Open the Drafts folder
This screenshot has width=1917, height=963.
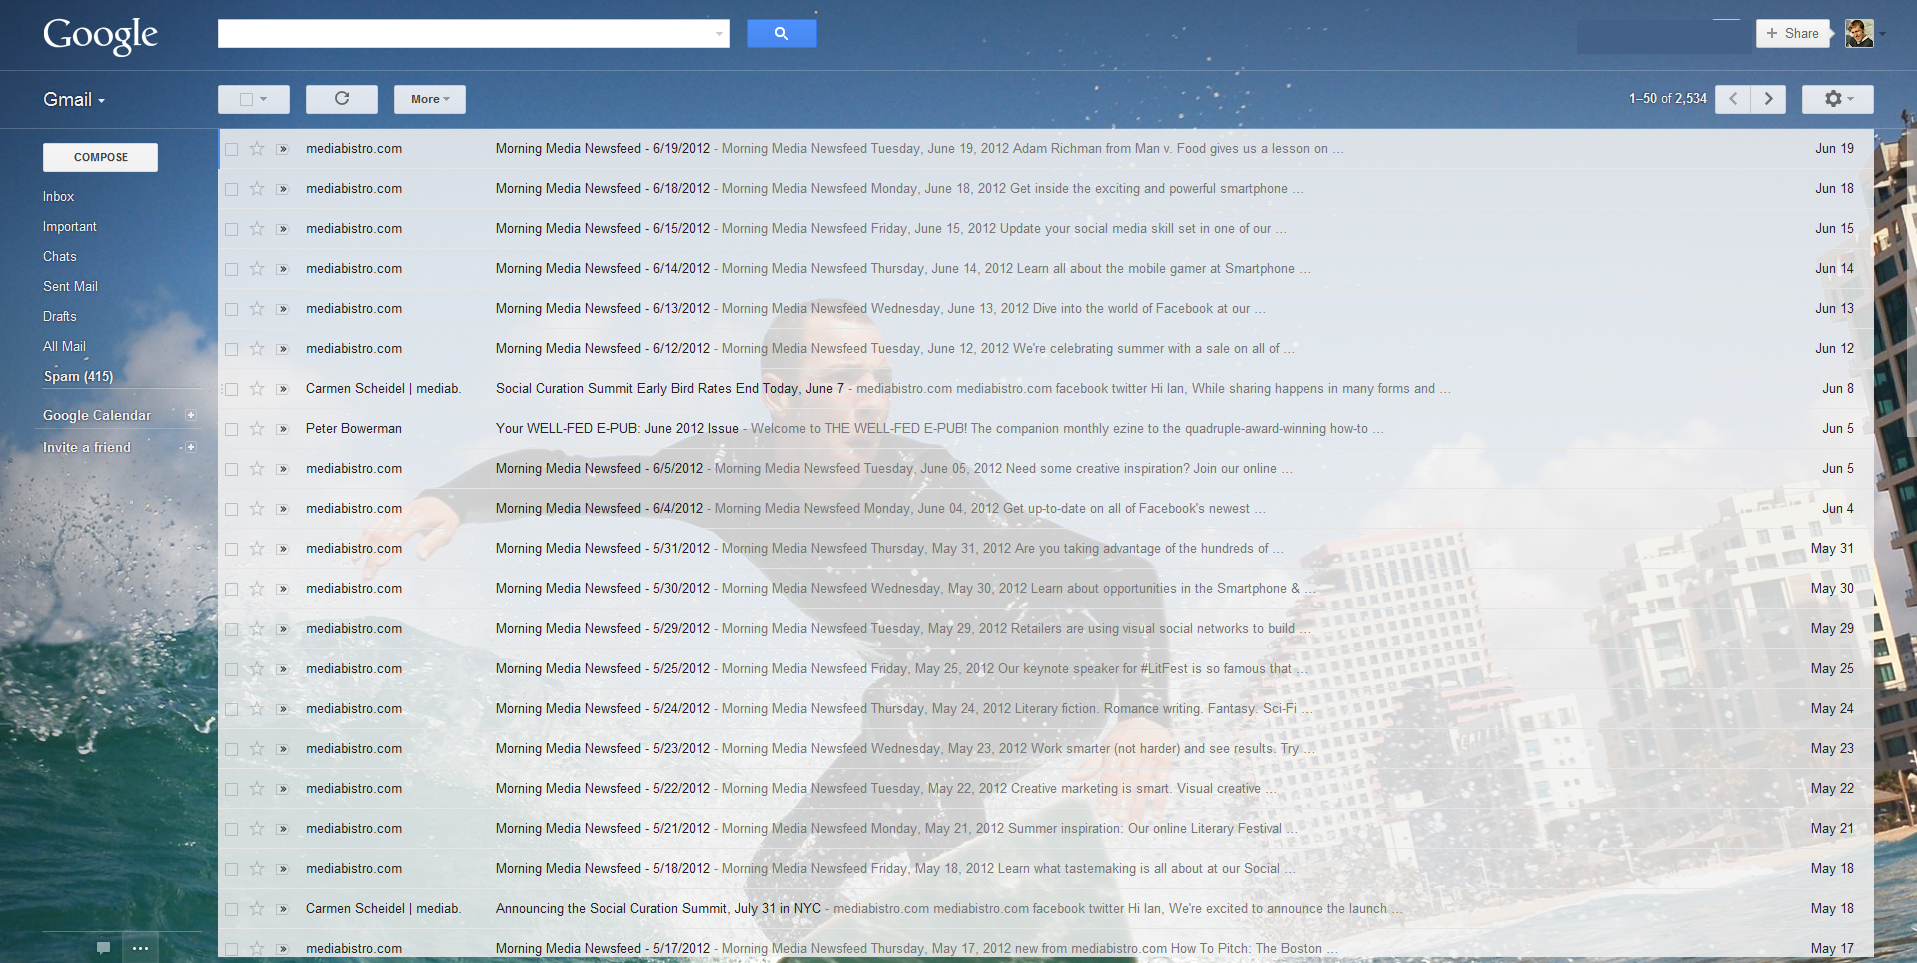[x=60, y=317]
